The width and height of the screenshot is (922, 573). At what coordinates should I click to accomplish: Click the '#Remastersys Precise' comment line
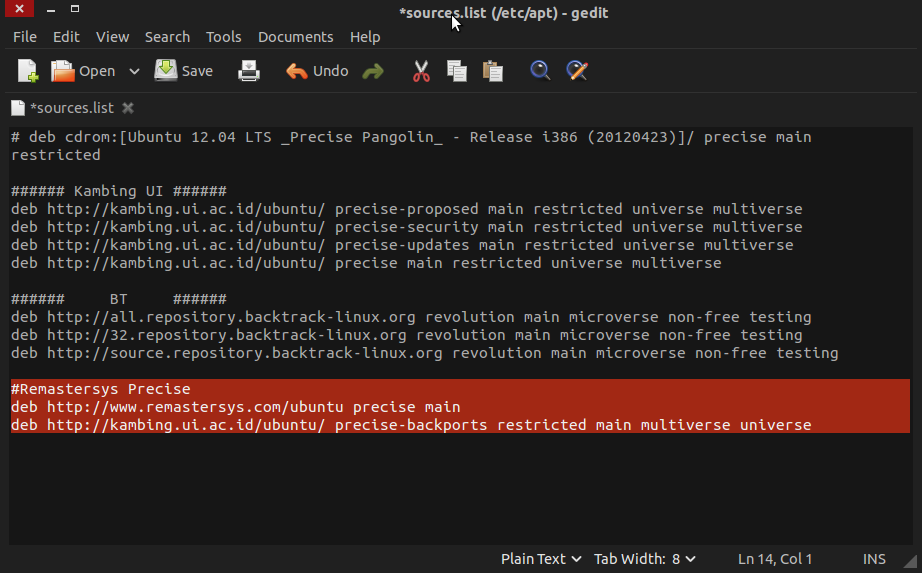click(x=101, y=389)
